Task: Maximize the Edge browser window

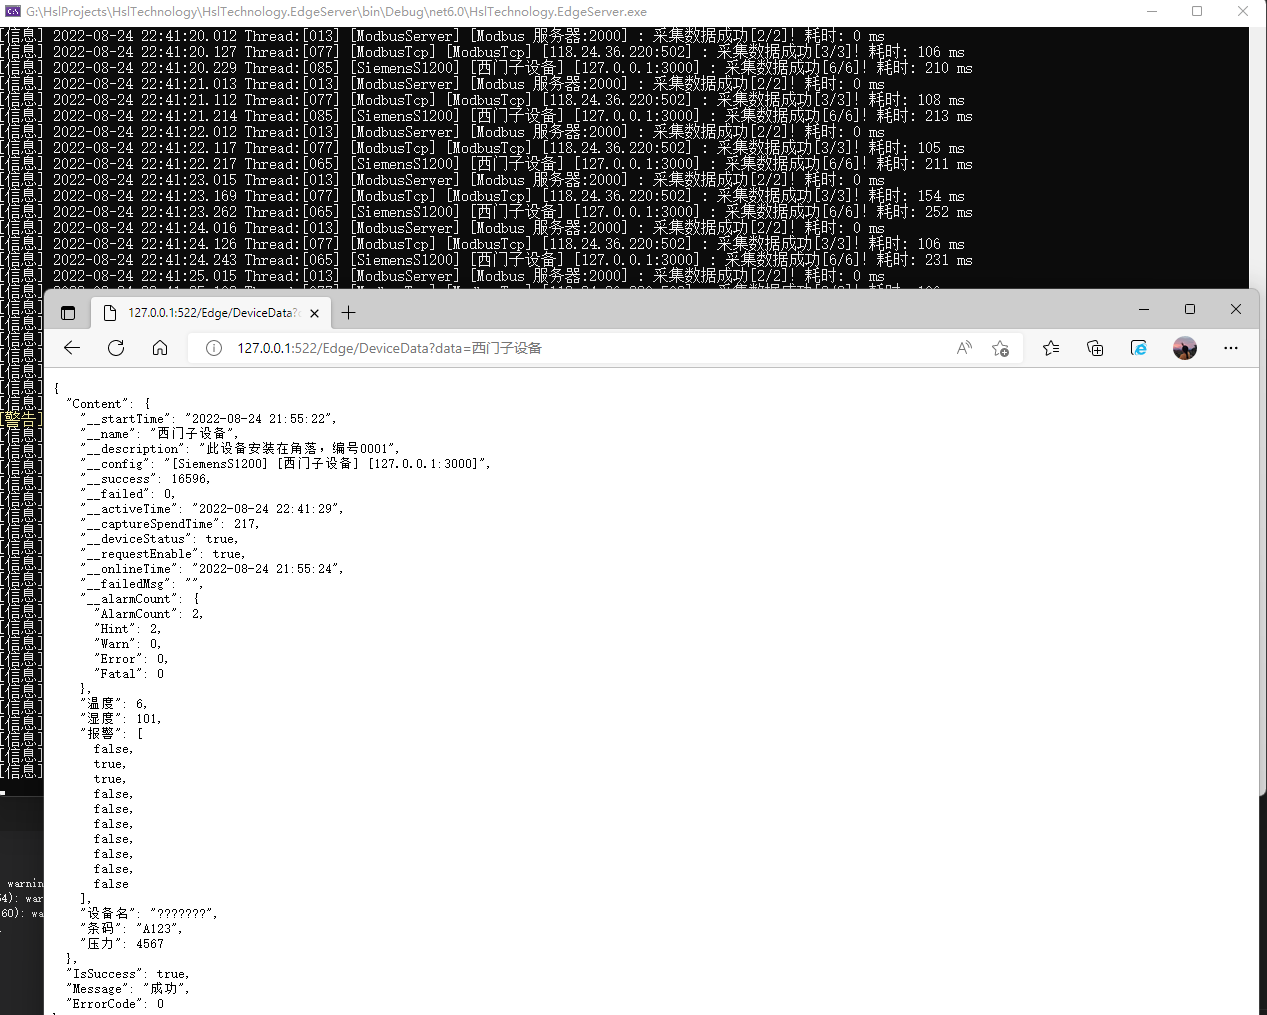Action: pos(1190,310)
